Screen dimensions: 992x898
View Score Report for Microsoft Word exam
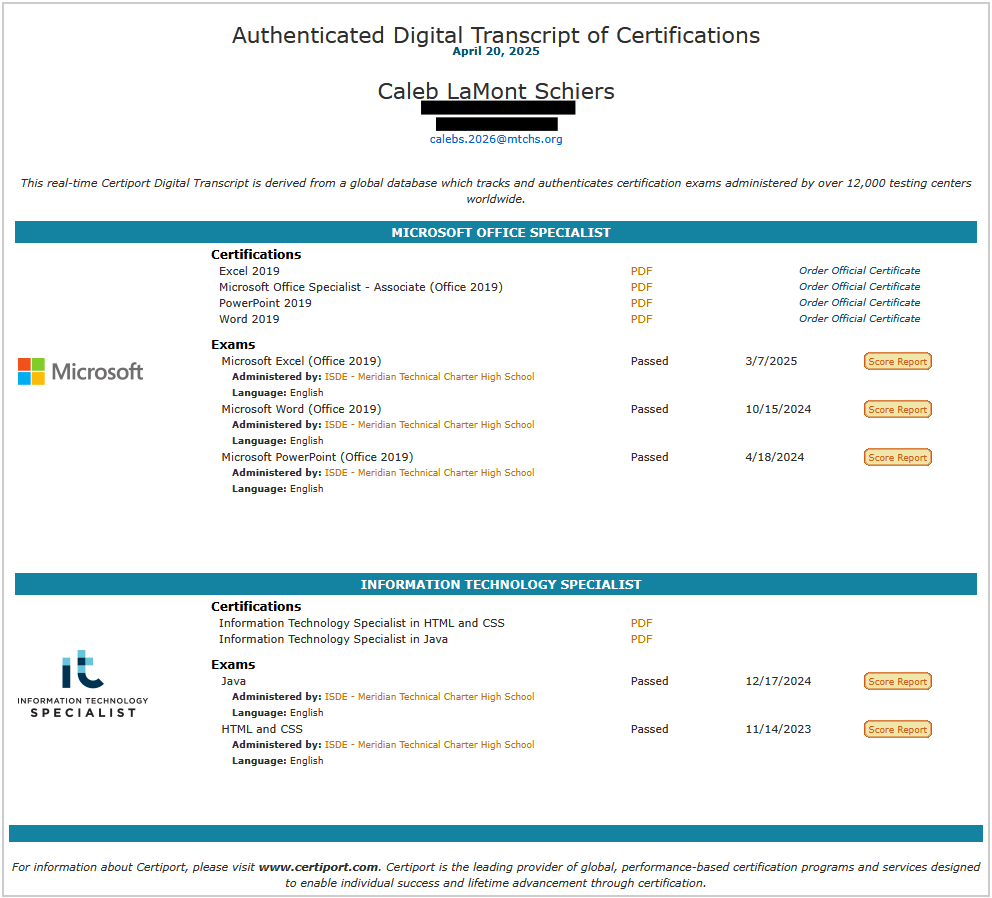coord(897,409)
